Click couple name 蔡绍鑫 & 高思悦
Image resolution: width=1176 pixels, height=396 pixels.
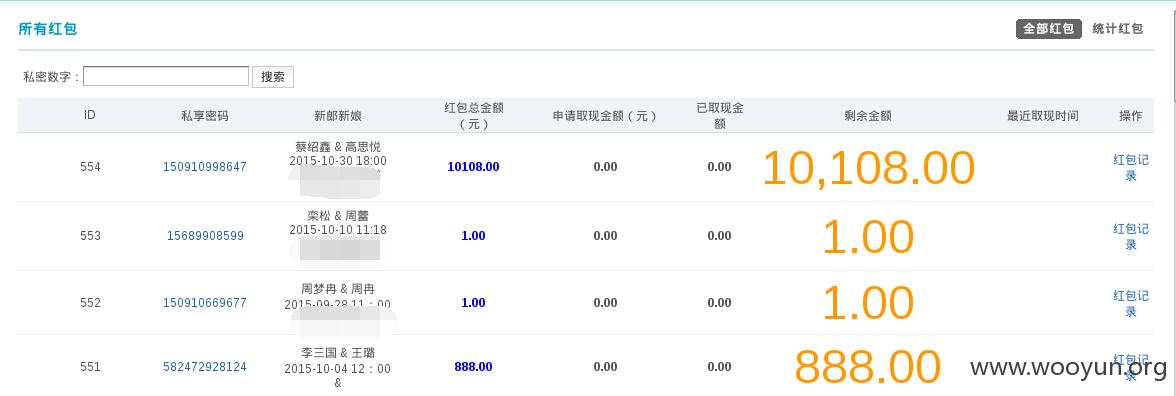tap(338, 146)
